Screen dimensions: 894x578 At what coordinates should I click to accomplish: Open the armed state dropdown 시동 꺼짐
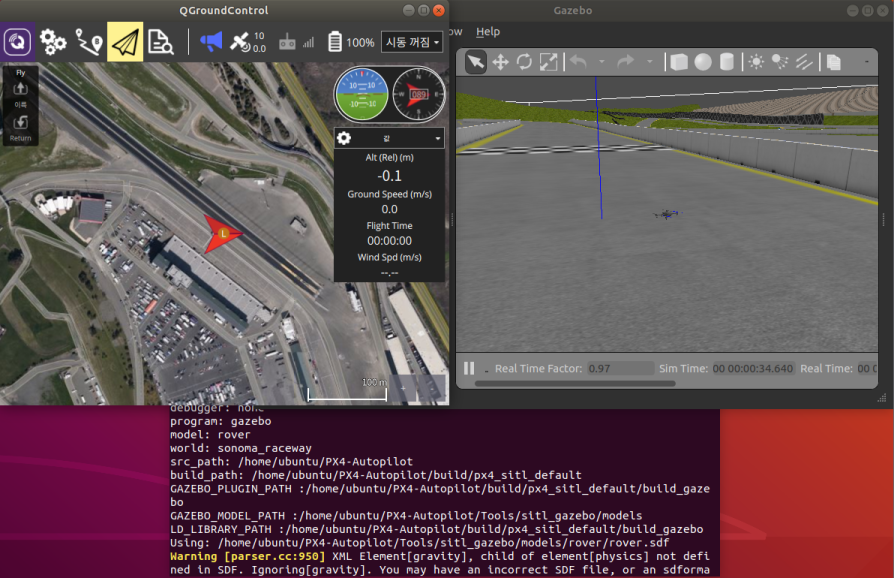tap(412, 42)
